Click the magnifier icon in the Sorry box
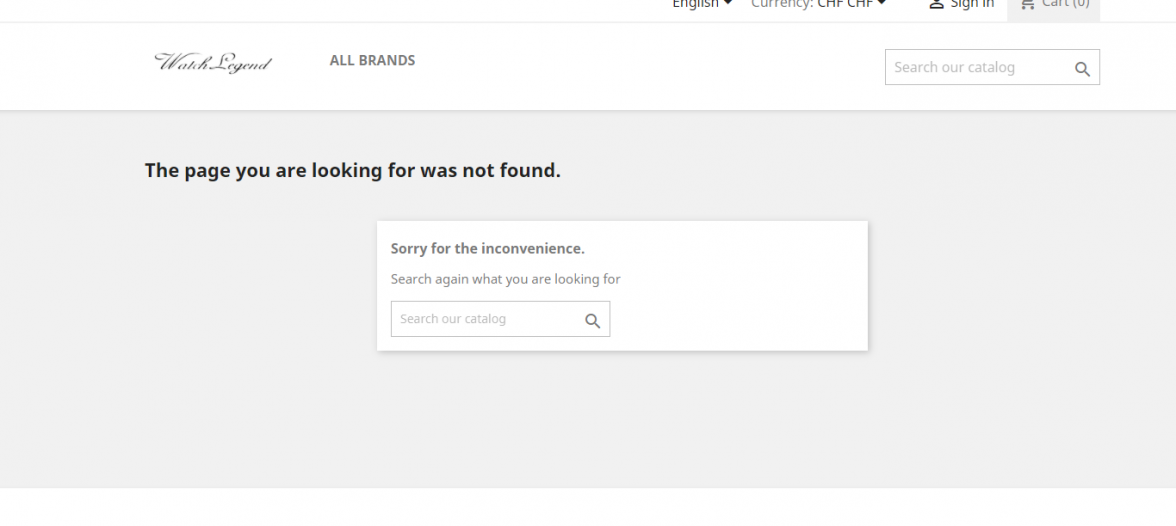1176x526 pixels. [592, 320]
